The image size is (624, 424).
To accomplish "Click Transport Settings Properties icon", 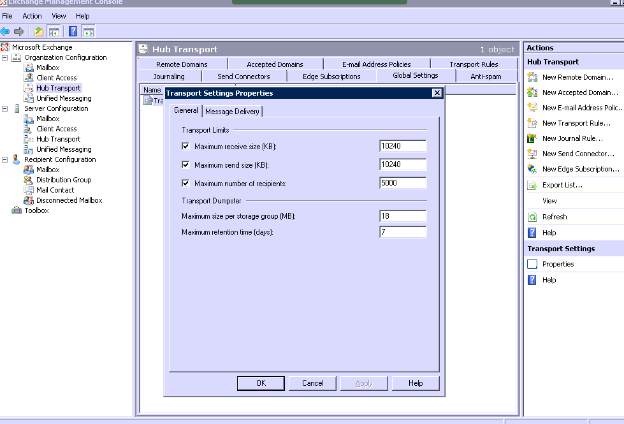I will click(x=532, y=264).
